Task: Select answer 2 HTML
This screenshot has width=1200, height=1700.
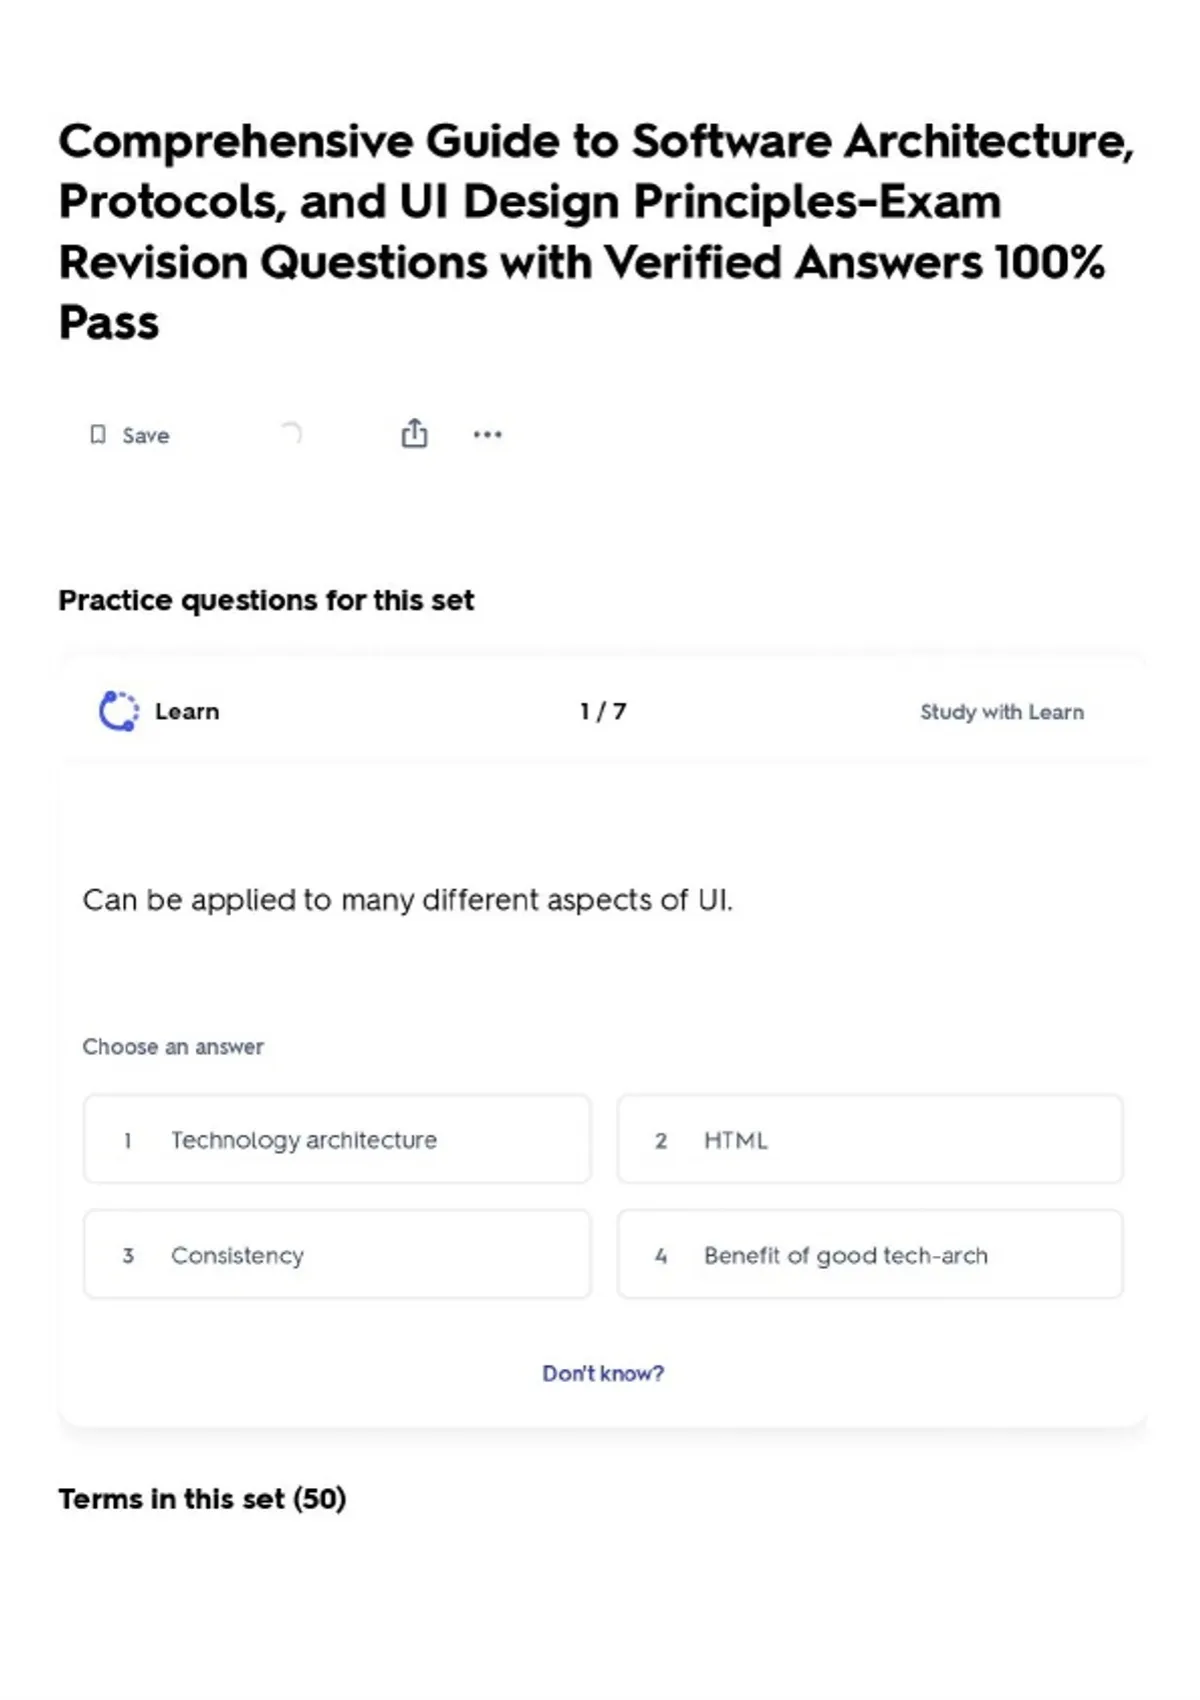Action: click(x=870, y=1139)
